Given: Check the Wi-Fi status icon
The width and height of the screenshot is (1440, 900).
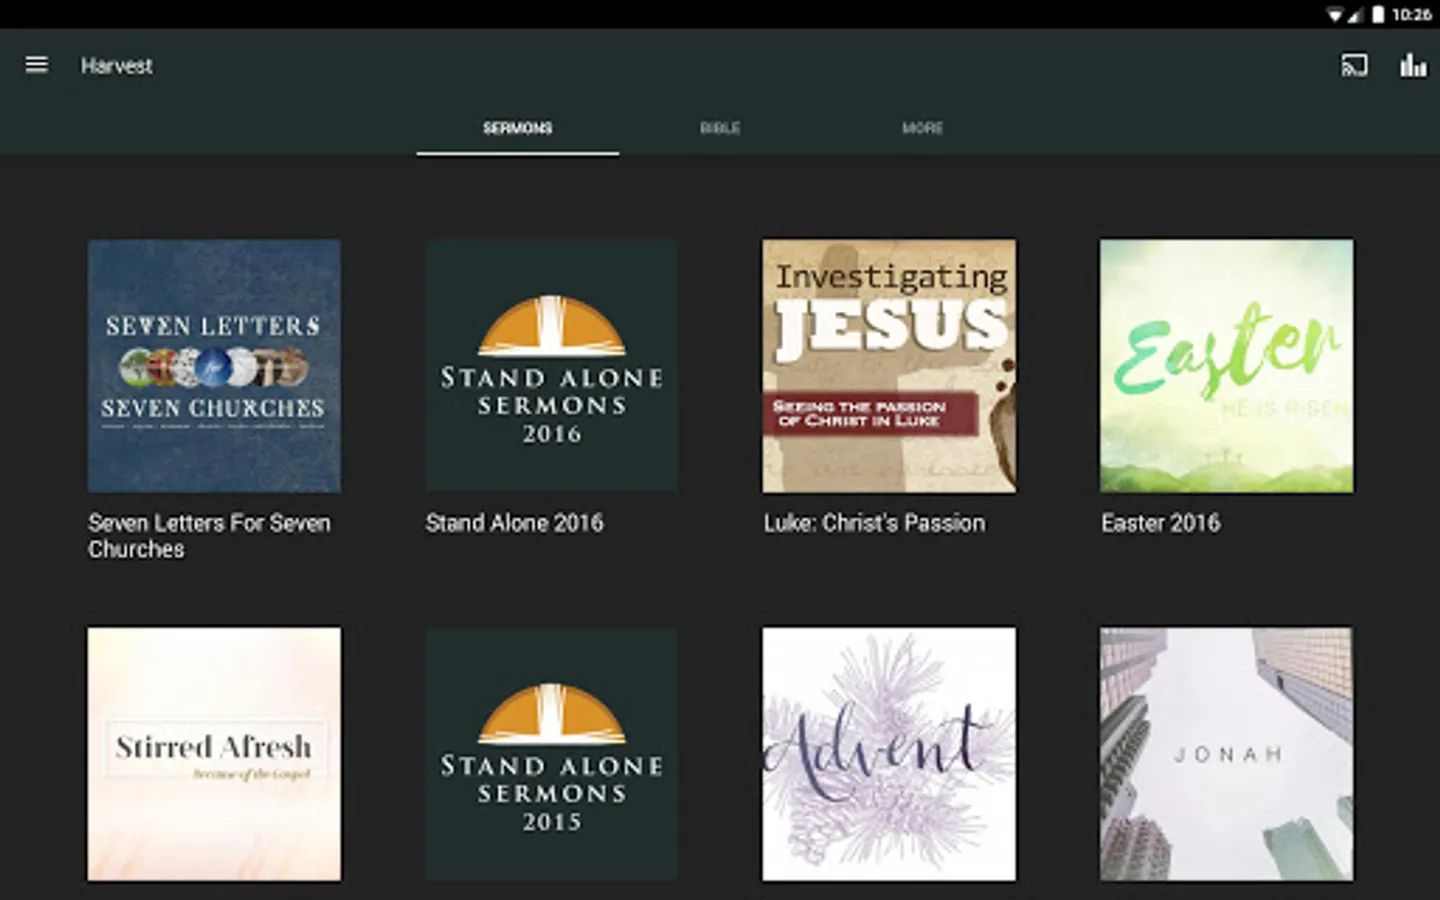Looking at the screenshot, I should click(x=1334, y=14).
